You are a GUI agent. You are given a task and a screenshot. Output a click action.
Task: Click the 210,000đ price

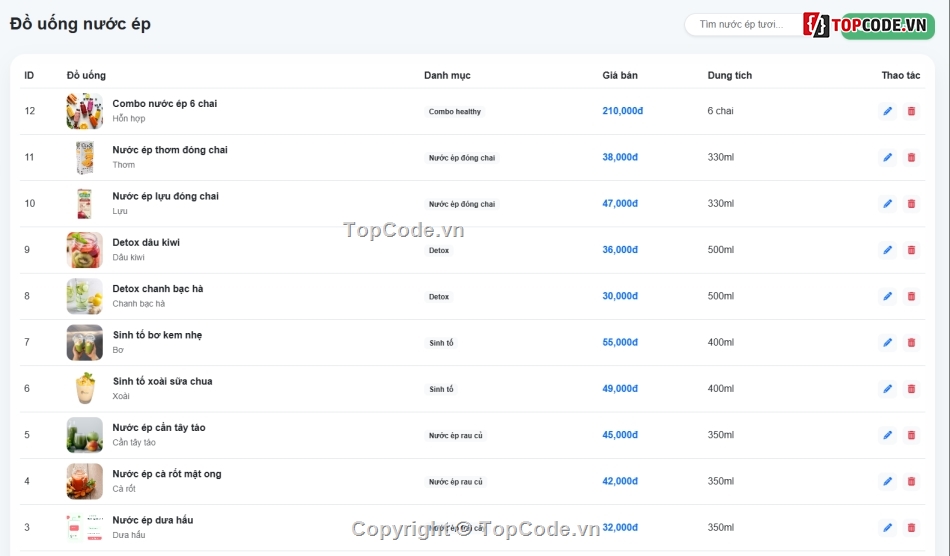tap(622, 111)
